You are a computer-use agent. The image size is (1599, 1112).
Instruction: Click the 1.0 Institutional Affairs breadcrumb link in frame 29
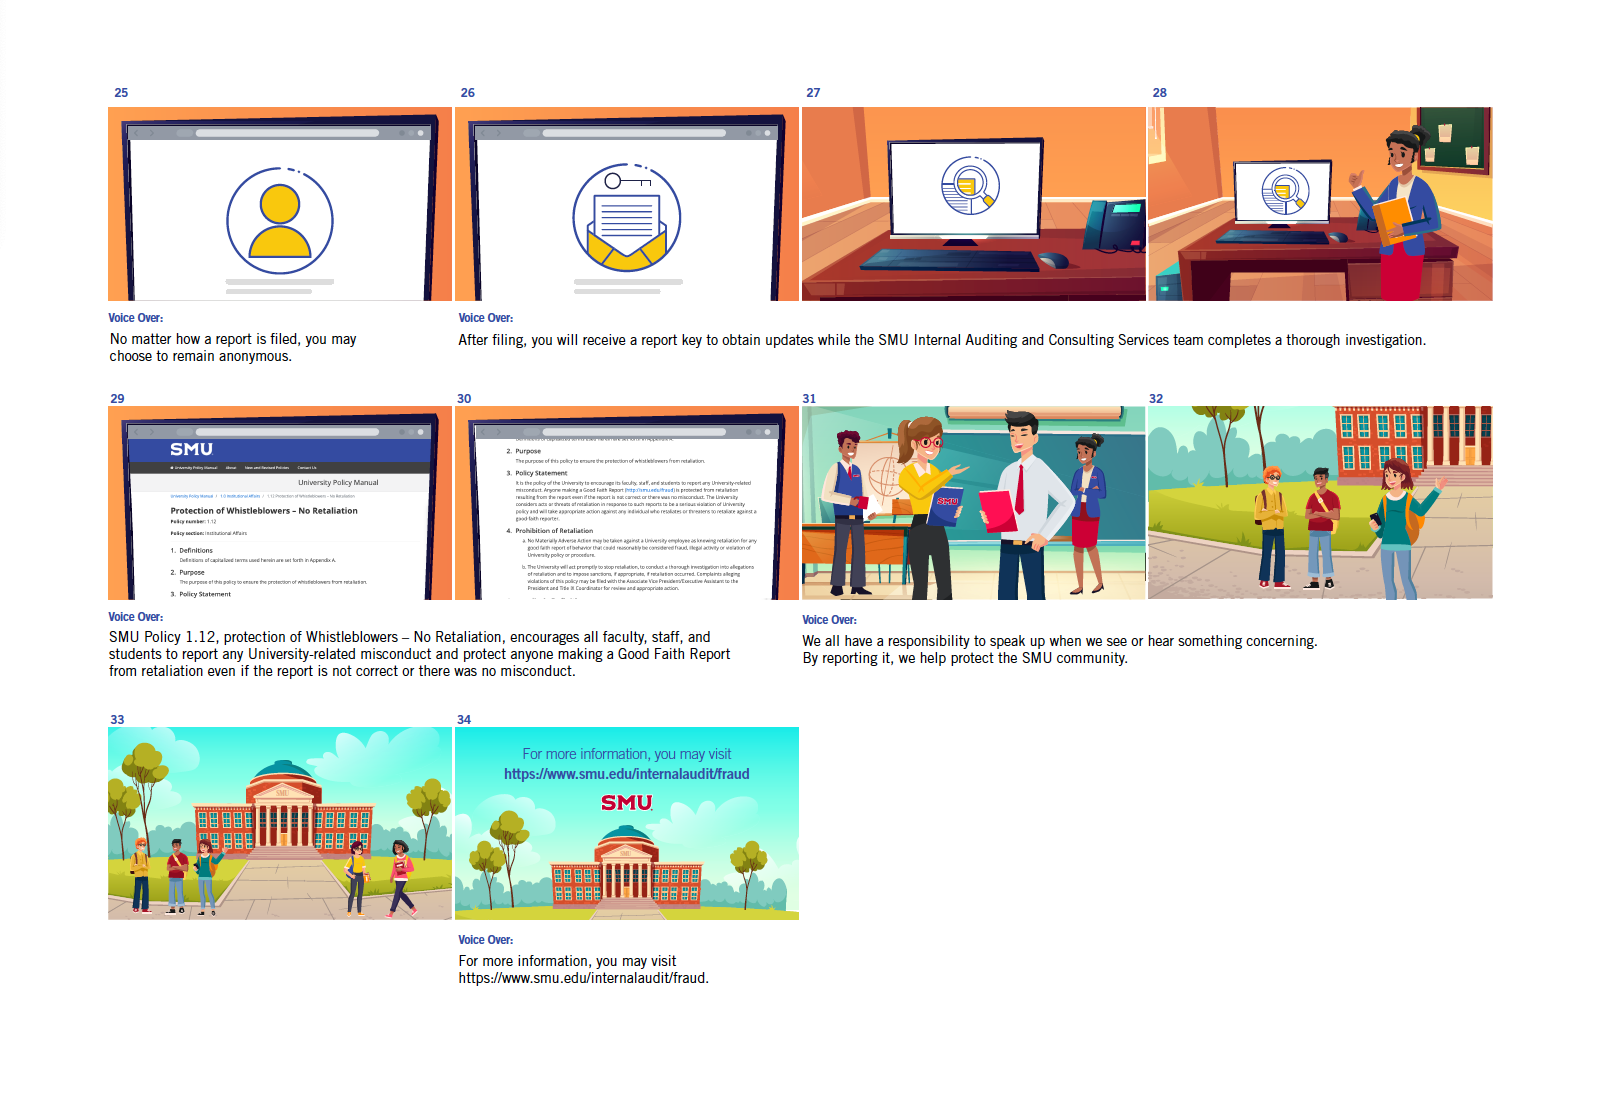(x=240, y=496)
